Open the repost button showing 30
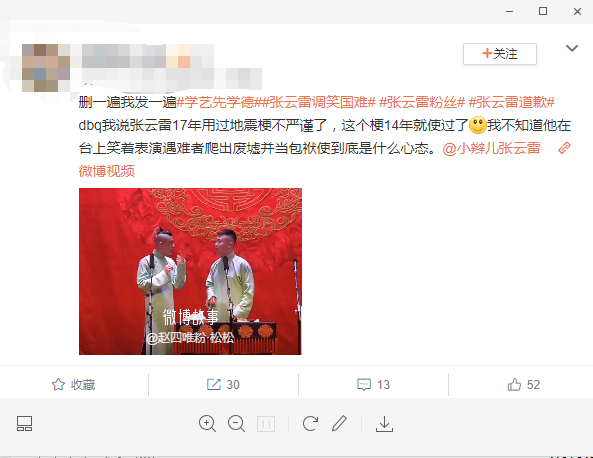Screen dimensions: 593x458 pyautogui.click(x=223, y=385)
